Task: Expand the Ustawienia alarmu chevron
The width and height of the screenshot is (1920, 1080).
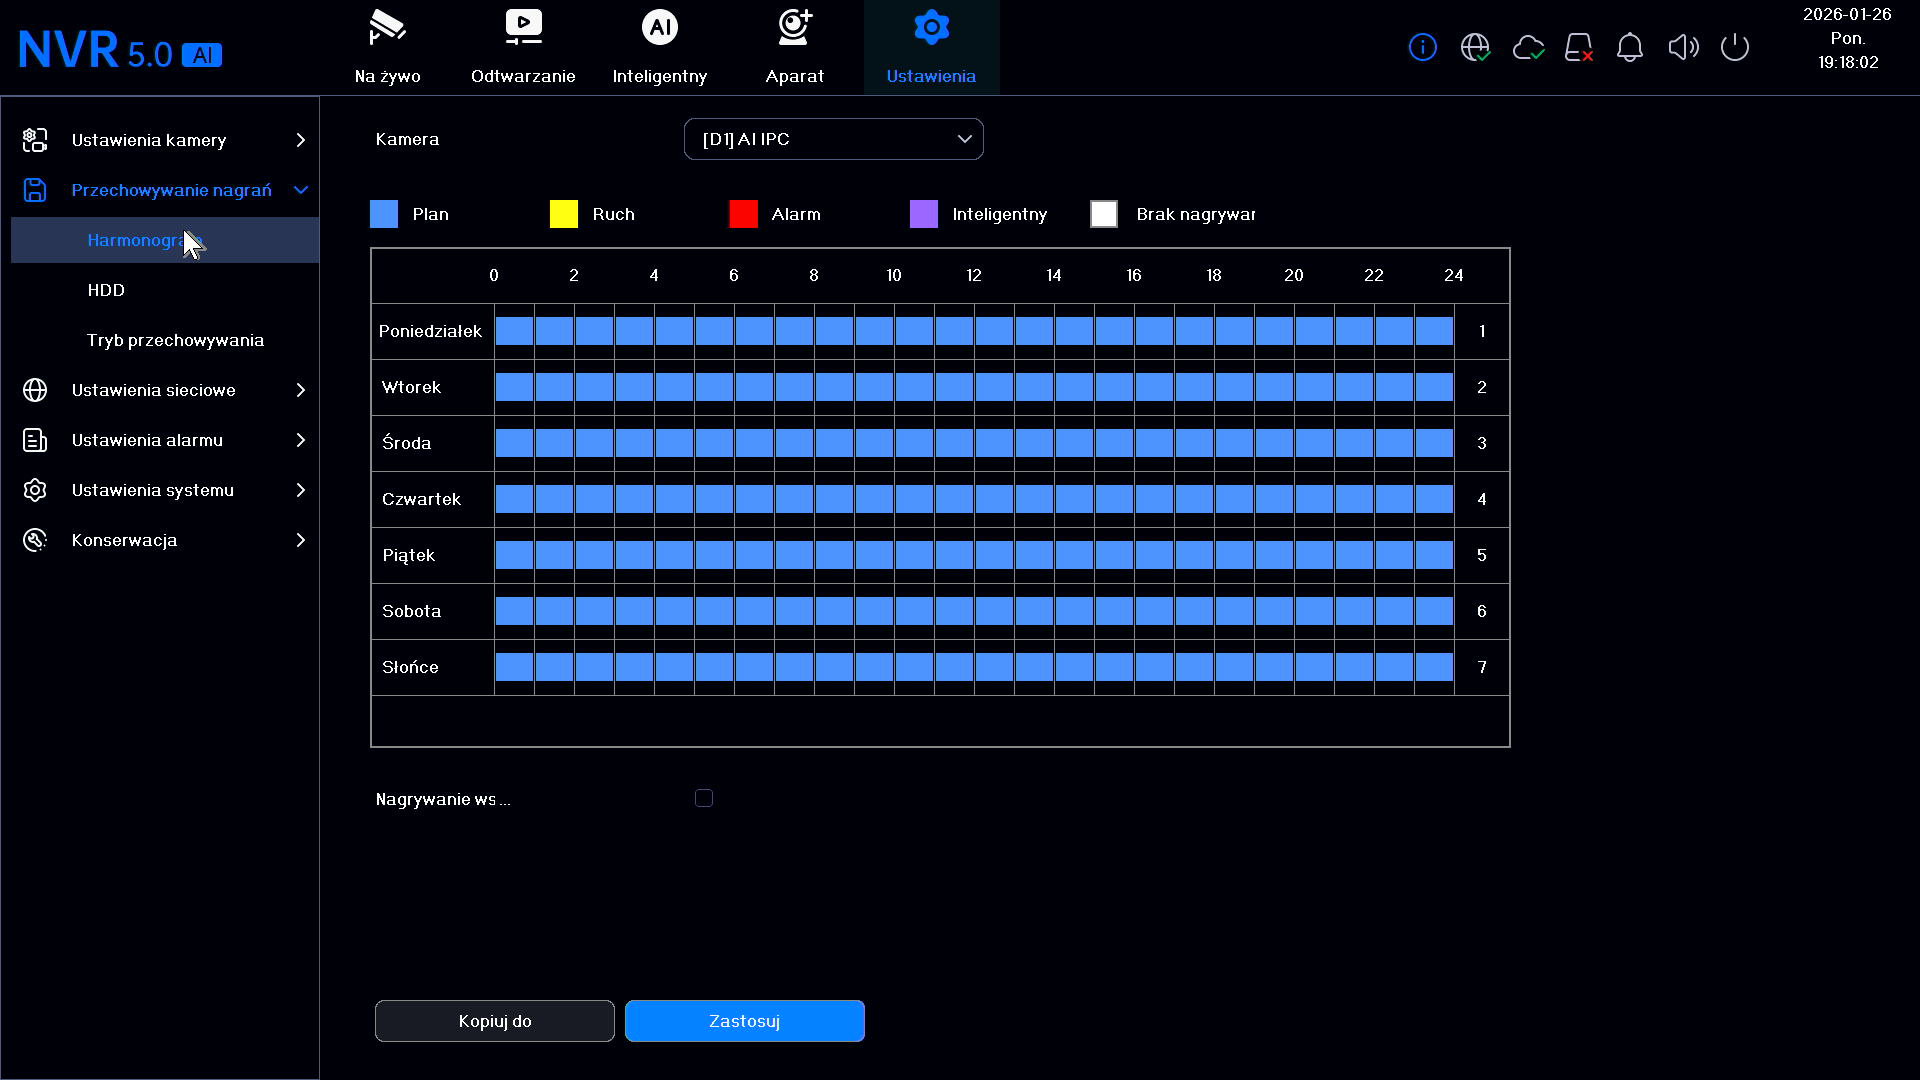Action: point(300,440)
